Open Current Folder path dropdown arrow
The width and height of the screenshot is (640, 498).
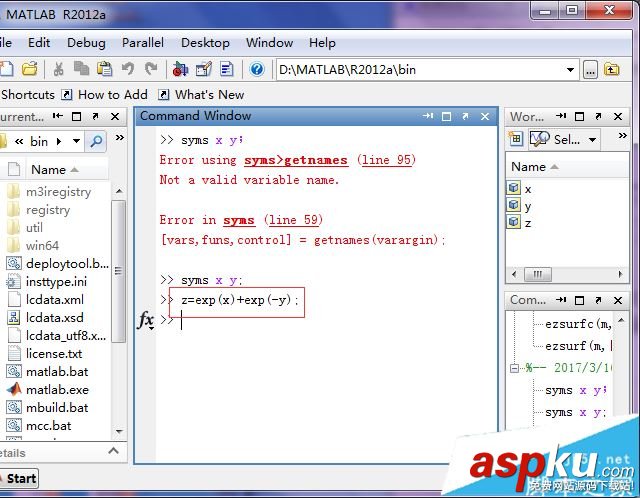[76, 141]
